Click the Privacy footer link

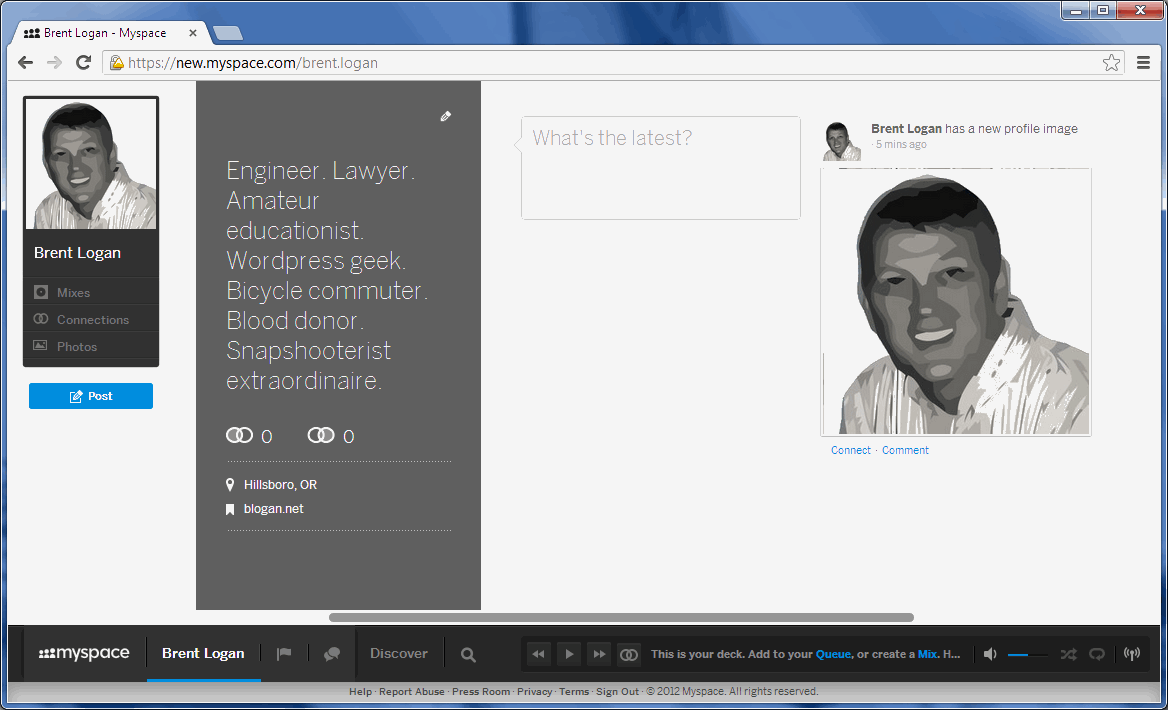[535, 691]
